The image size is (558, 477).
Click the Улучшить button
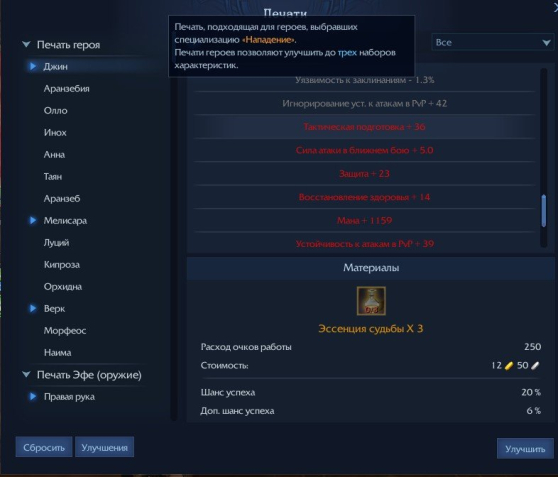click(x=525, y=449)
